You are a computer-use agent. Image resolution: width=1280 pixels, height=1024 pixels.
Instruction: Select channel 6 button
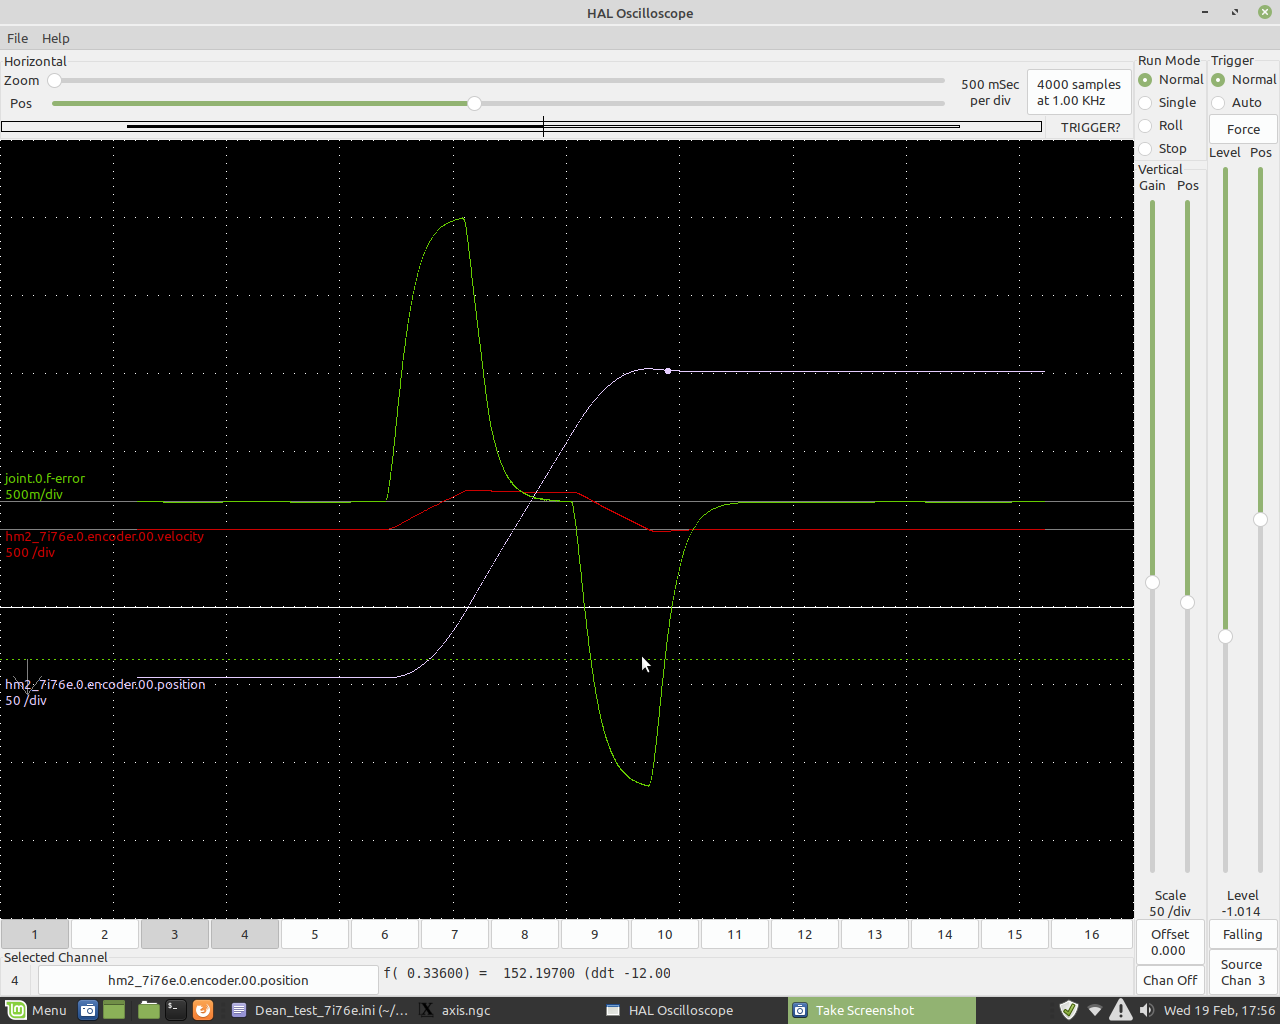(385, 934)
